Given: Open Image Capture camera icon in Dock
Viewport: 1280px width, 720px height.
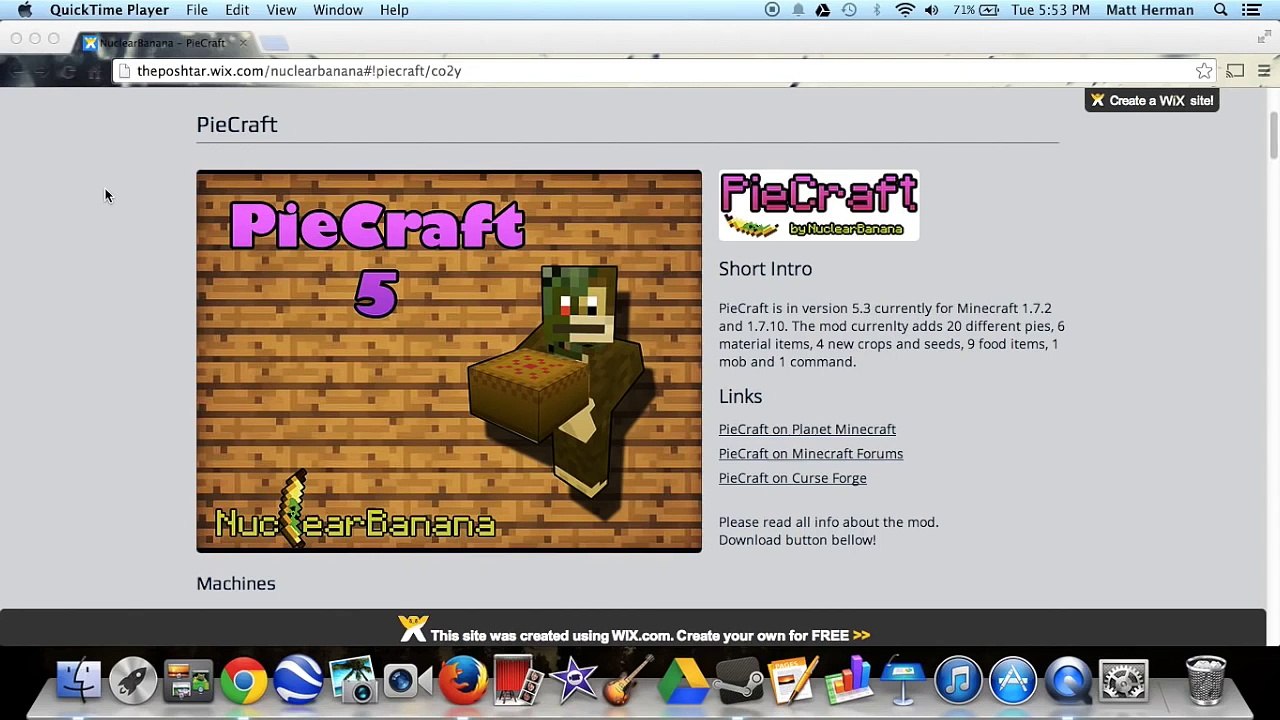Looking at the screenshot, I should point(352,681).
